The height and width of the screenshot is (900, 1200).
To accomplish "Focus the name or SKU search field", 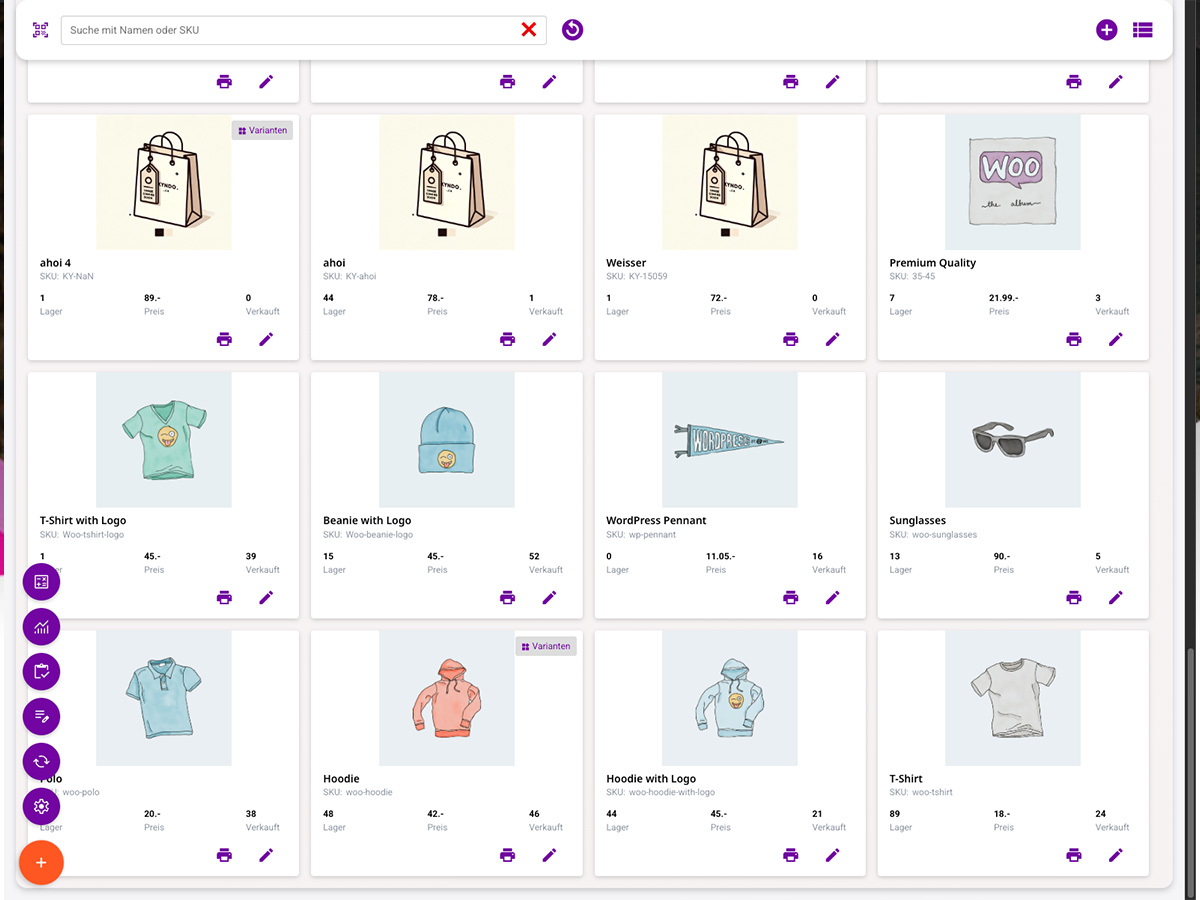I will 290,30.
